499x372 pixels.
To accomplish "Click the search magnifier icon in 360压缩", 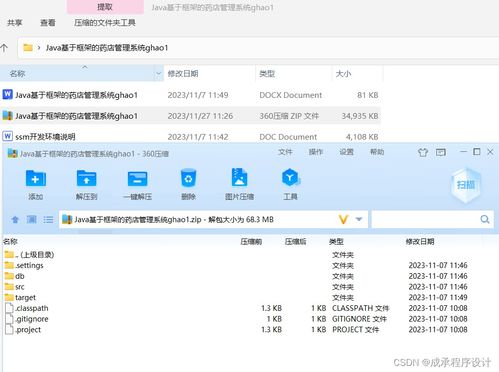I will pos(485,219).
